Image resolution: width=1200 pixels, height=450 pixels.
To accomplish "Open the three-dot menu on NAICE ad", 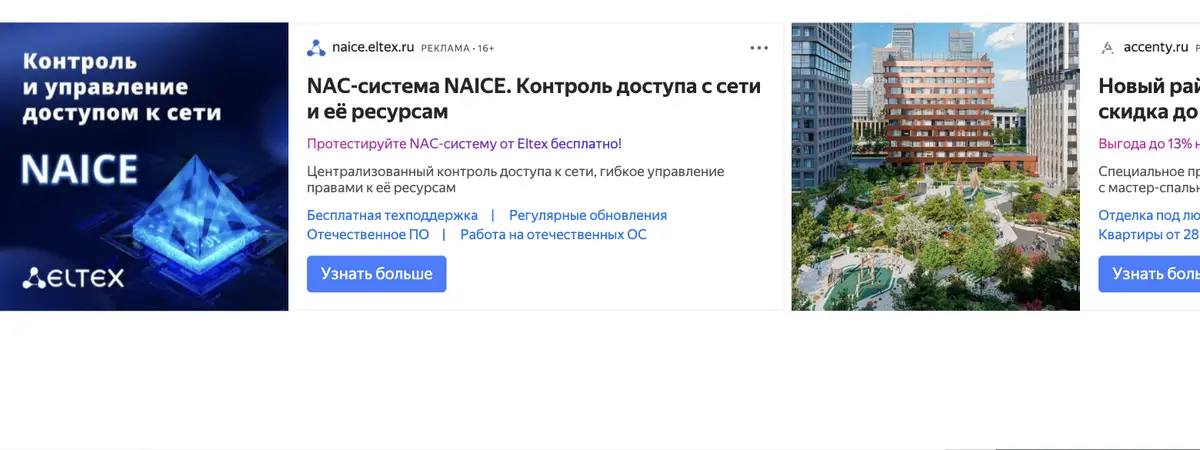I will [759, 47].
